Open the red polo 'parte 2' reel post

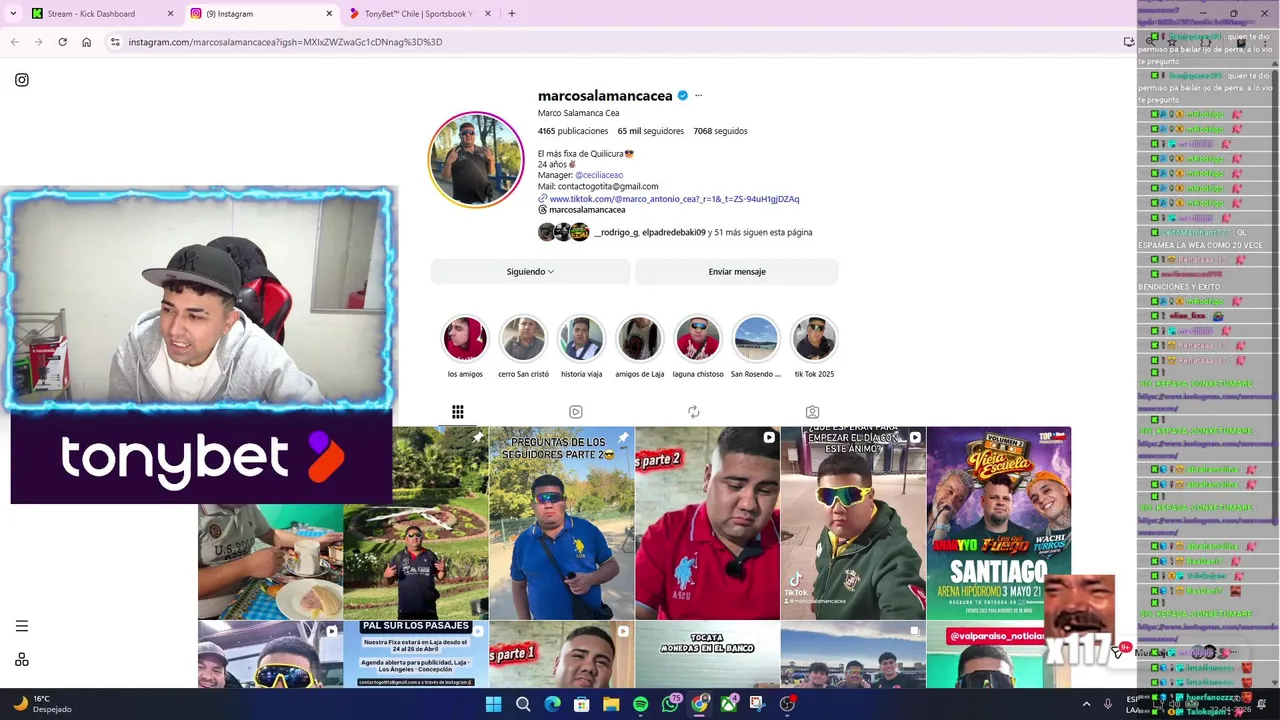pyautogui.click(x=707, y=523)
